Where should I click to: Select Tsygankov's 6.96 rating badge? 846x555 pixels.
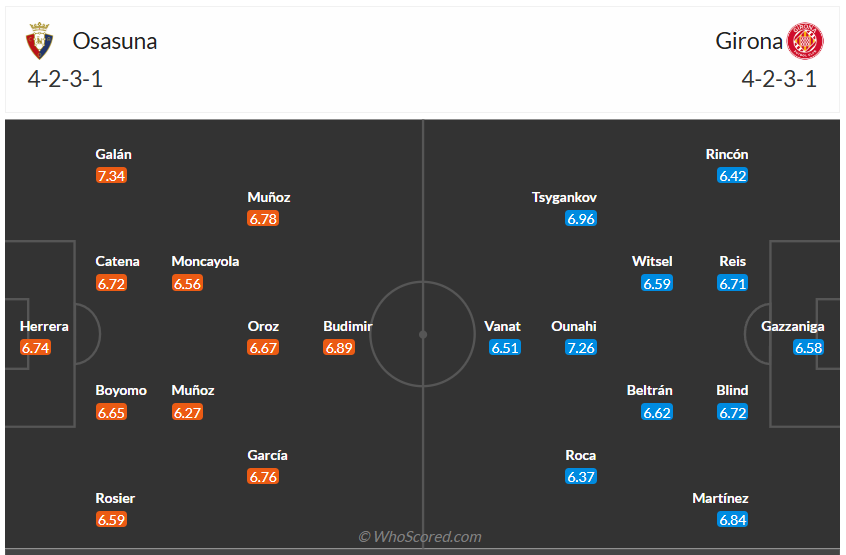pos(581,219)
